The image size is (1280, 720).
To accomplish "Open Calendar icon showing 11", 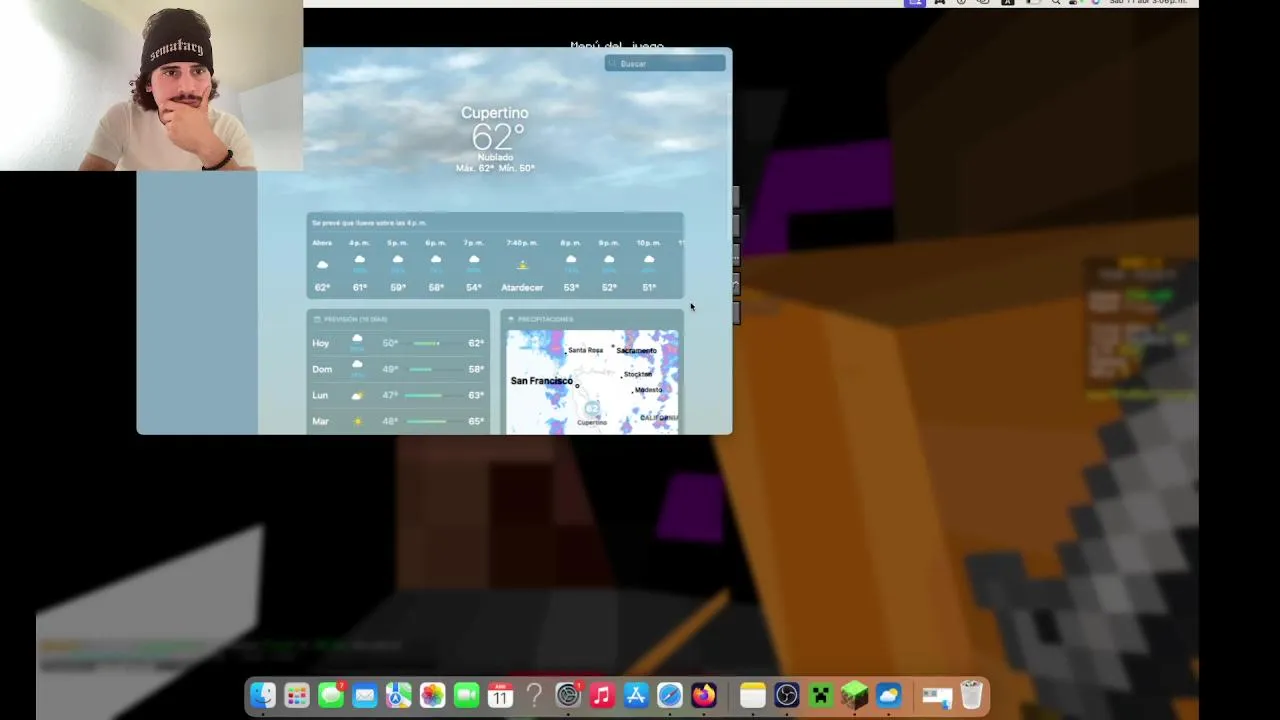I will (500, 695).
